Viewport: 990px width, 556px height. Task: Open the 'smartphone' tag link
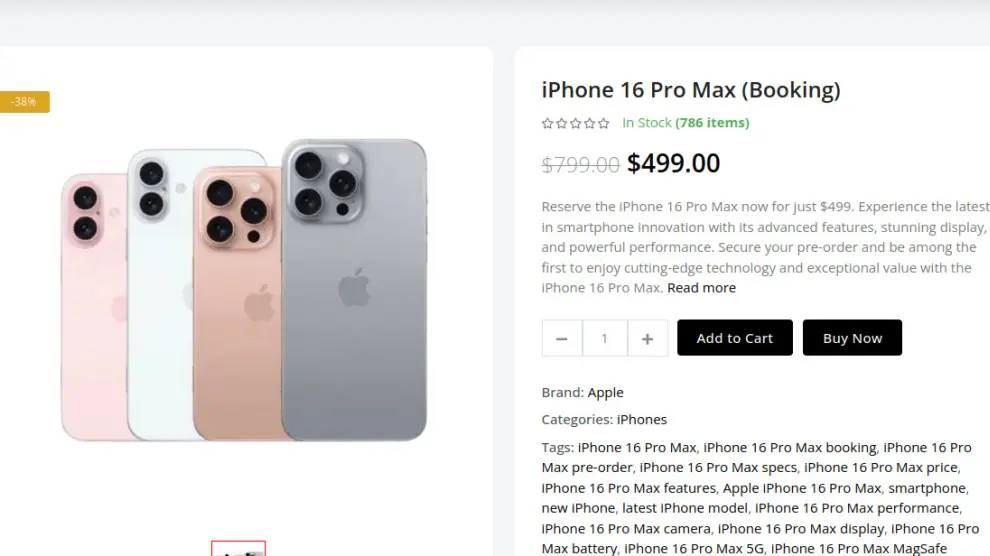pos(927,488)
